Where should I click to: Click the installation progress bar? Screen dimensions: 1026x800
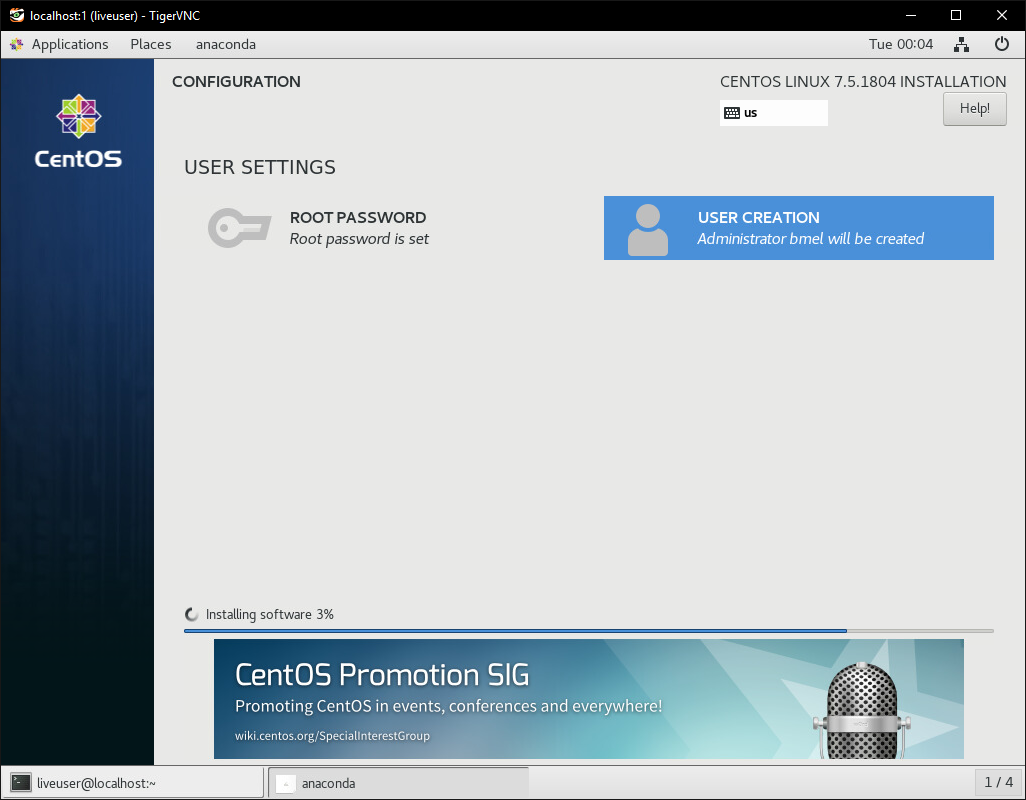tap(588, 631)
